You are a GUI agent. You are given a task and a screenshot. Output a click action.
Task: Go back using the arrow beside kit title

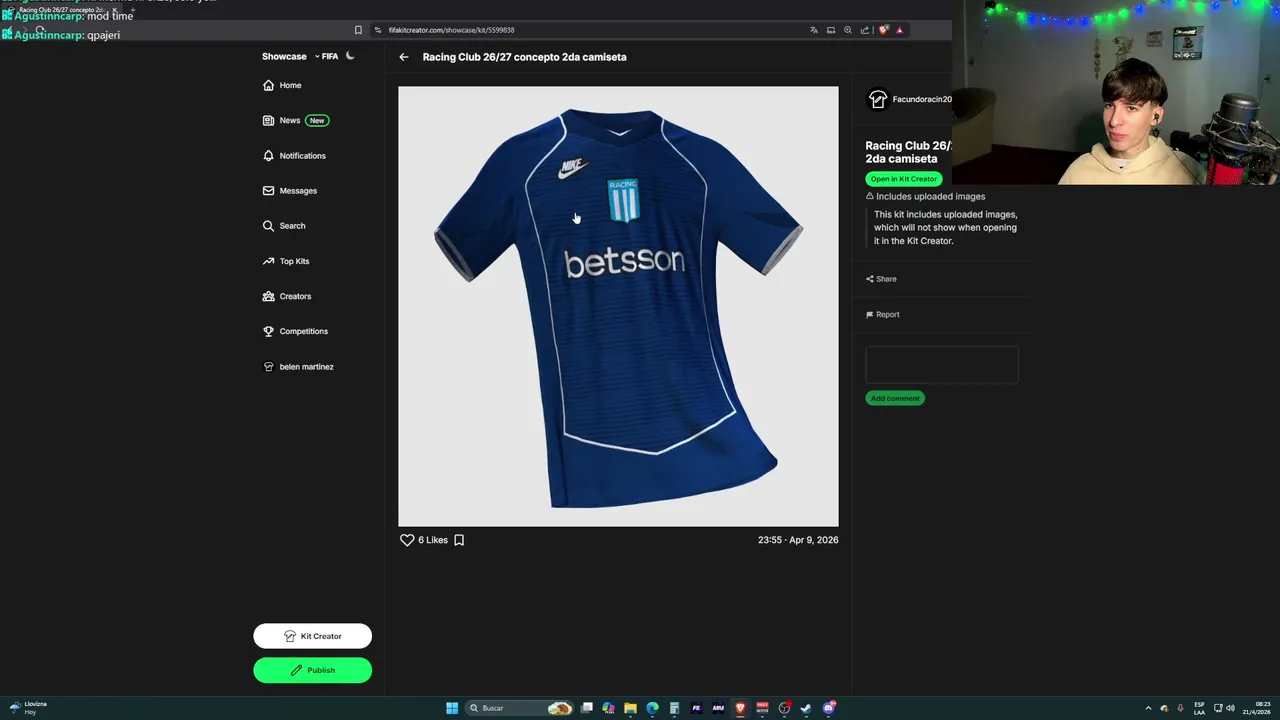pyautogui.click(x=404, y=57)
